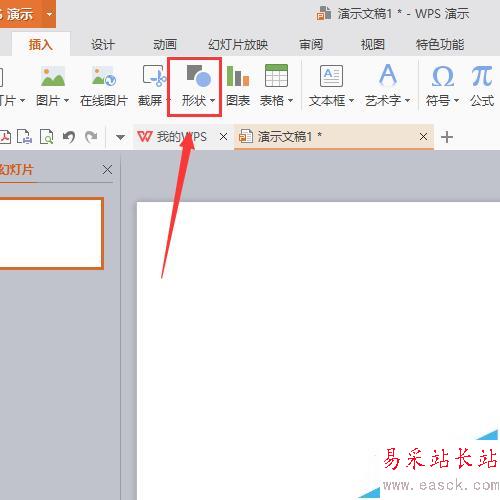The height and width of the screenshot is (500, 500).
Task: Click the 形状 shapes icon
Action: tap(199, 76)
